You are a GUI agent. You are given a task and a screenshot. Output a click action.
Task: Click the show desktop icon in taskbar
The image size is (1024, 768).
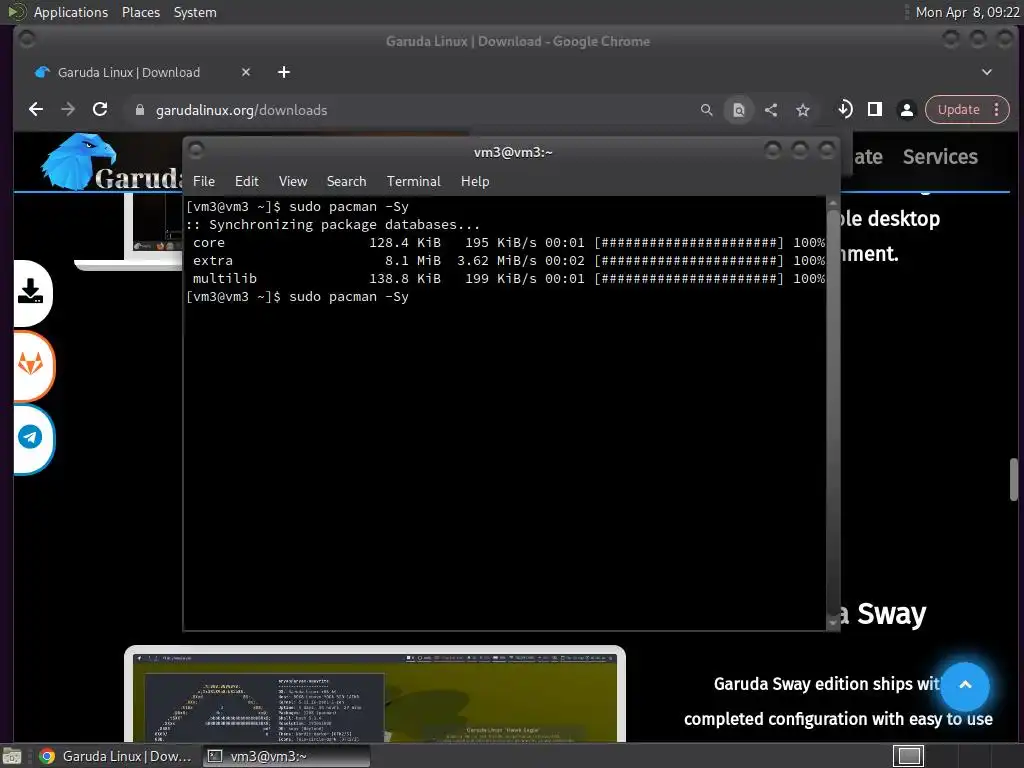coord(12,756)
